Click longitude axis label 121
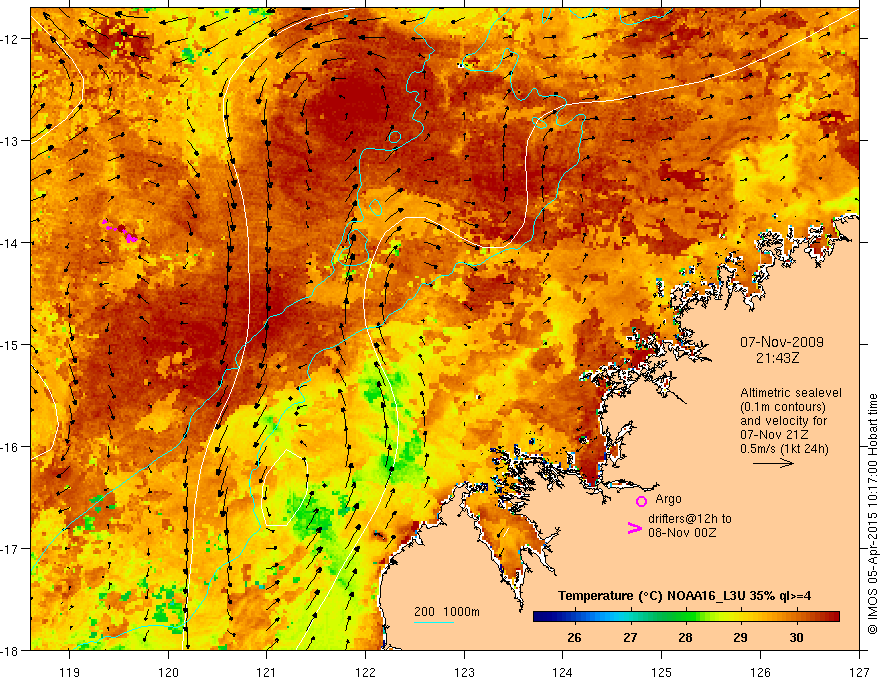Screen dimensions: 880x680 267,672
